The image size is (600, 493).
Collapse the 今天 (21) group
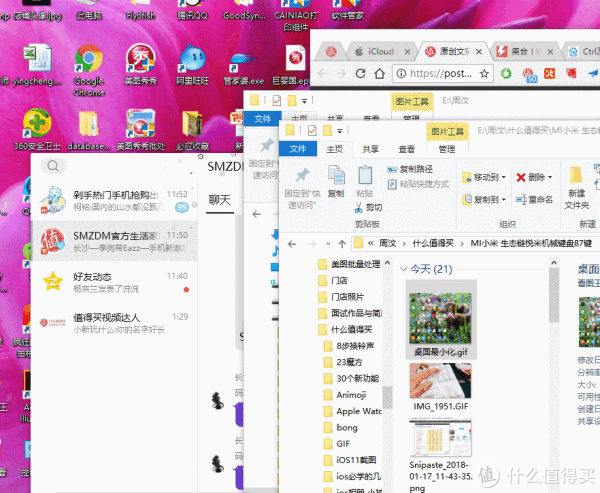pos(403,269)
